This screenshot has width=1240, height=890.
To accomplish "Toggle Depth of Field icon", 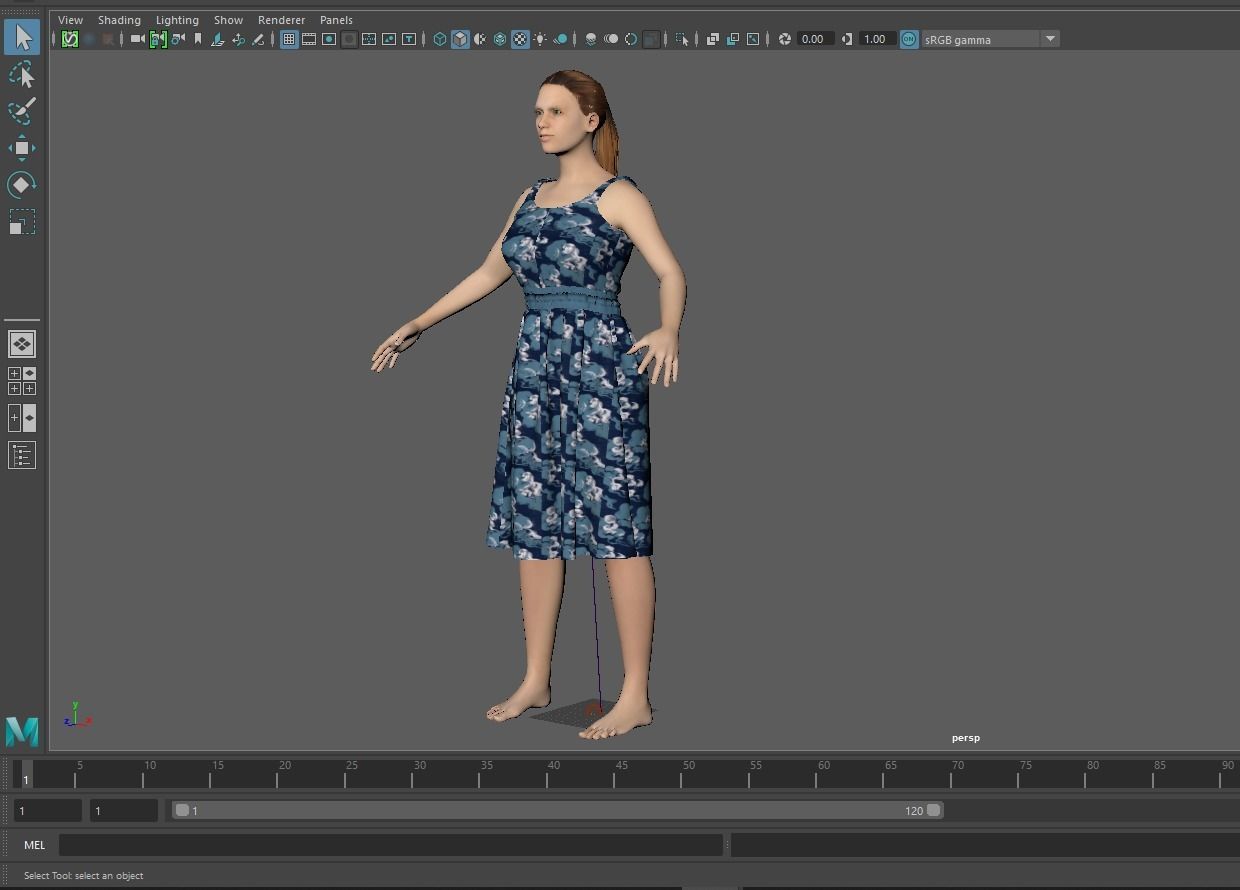I will click(x=651, y=39).
